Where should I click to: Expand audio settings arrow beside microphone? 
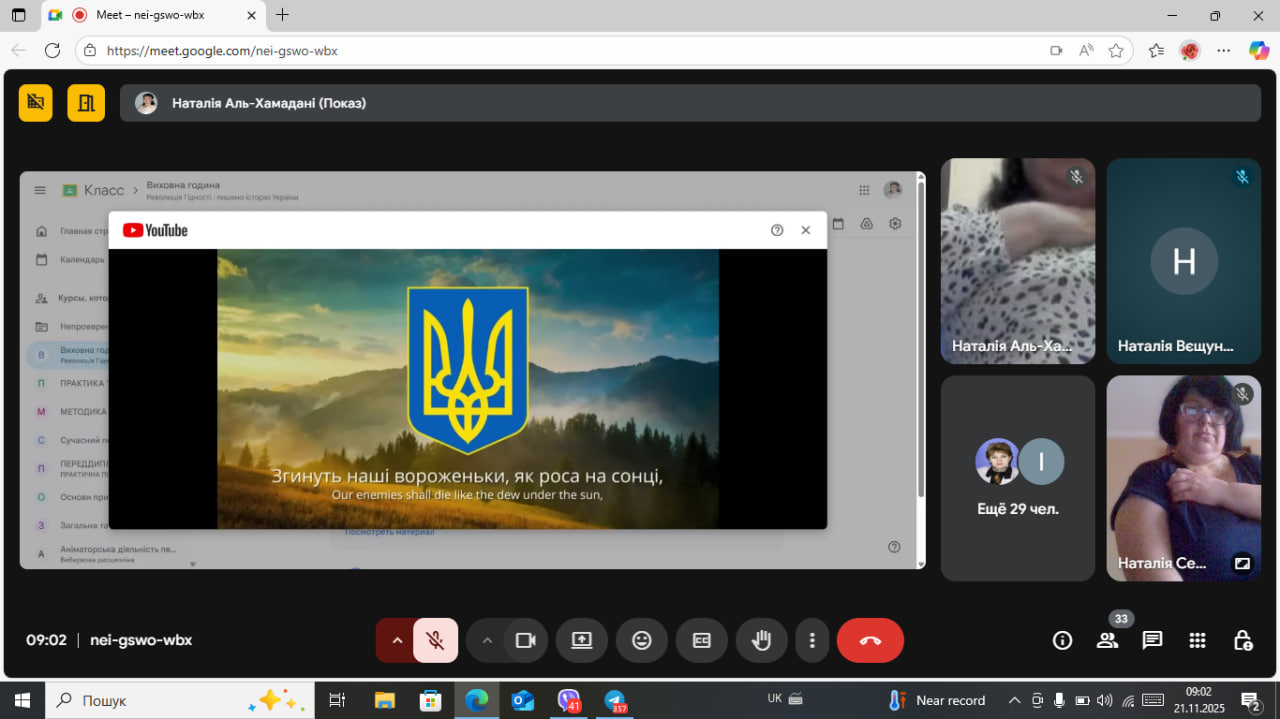pyautogui.click(x=397, y=641)
